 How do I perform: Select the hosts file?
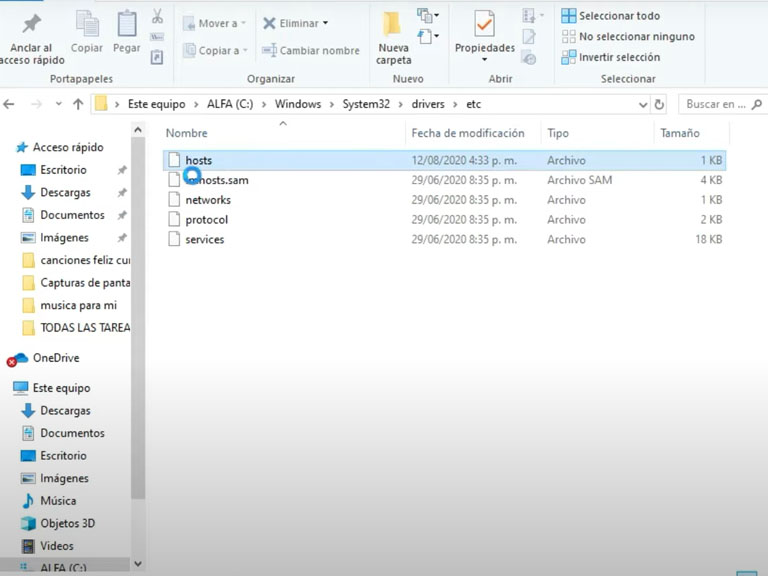[444, 160]
